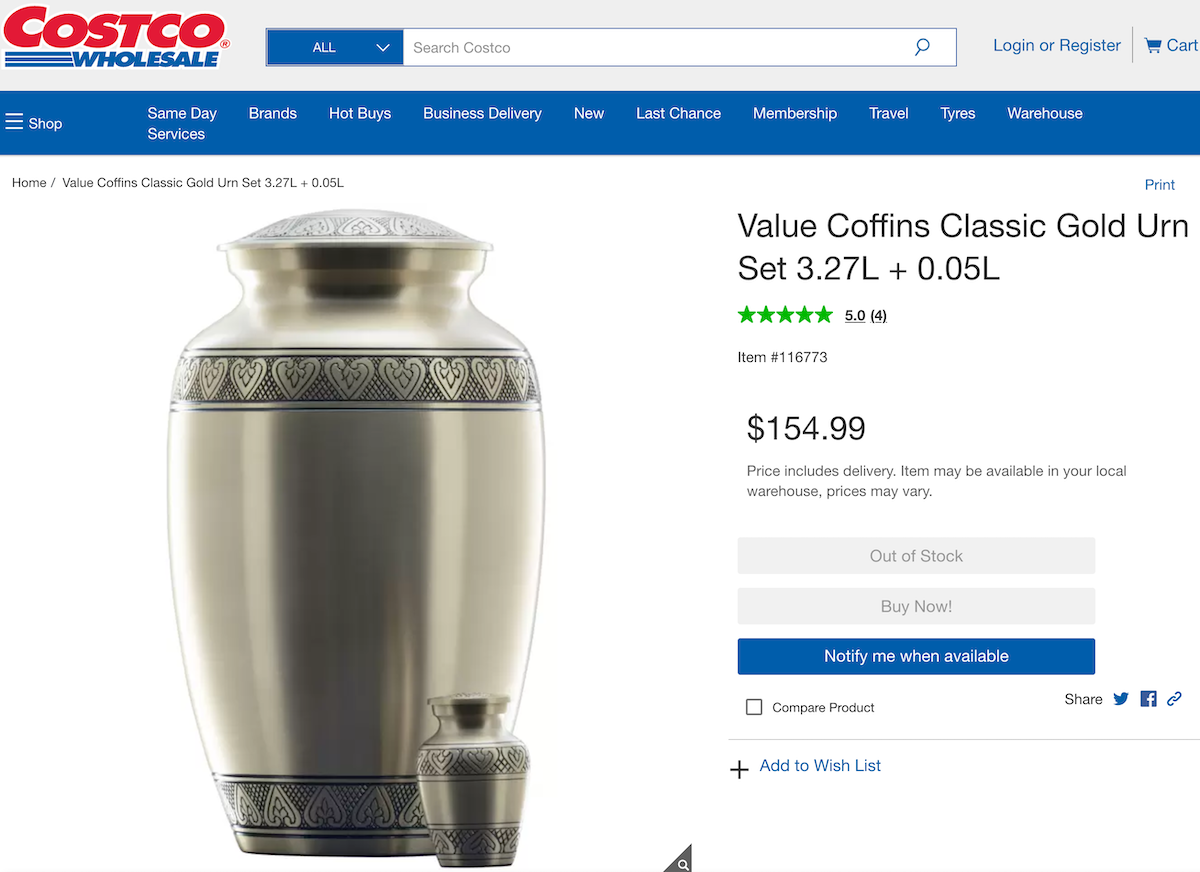Share product on Twitter
Screen dimensions: 1200x872
pyautogui.click(x=1121, y=699)
